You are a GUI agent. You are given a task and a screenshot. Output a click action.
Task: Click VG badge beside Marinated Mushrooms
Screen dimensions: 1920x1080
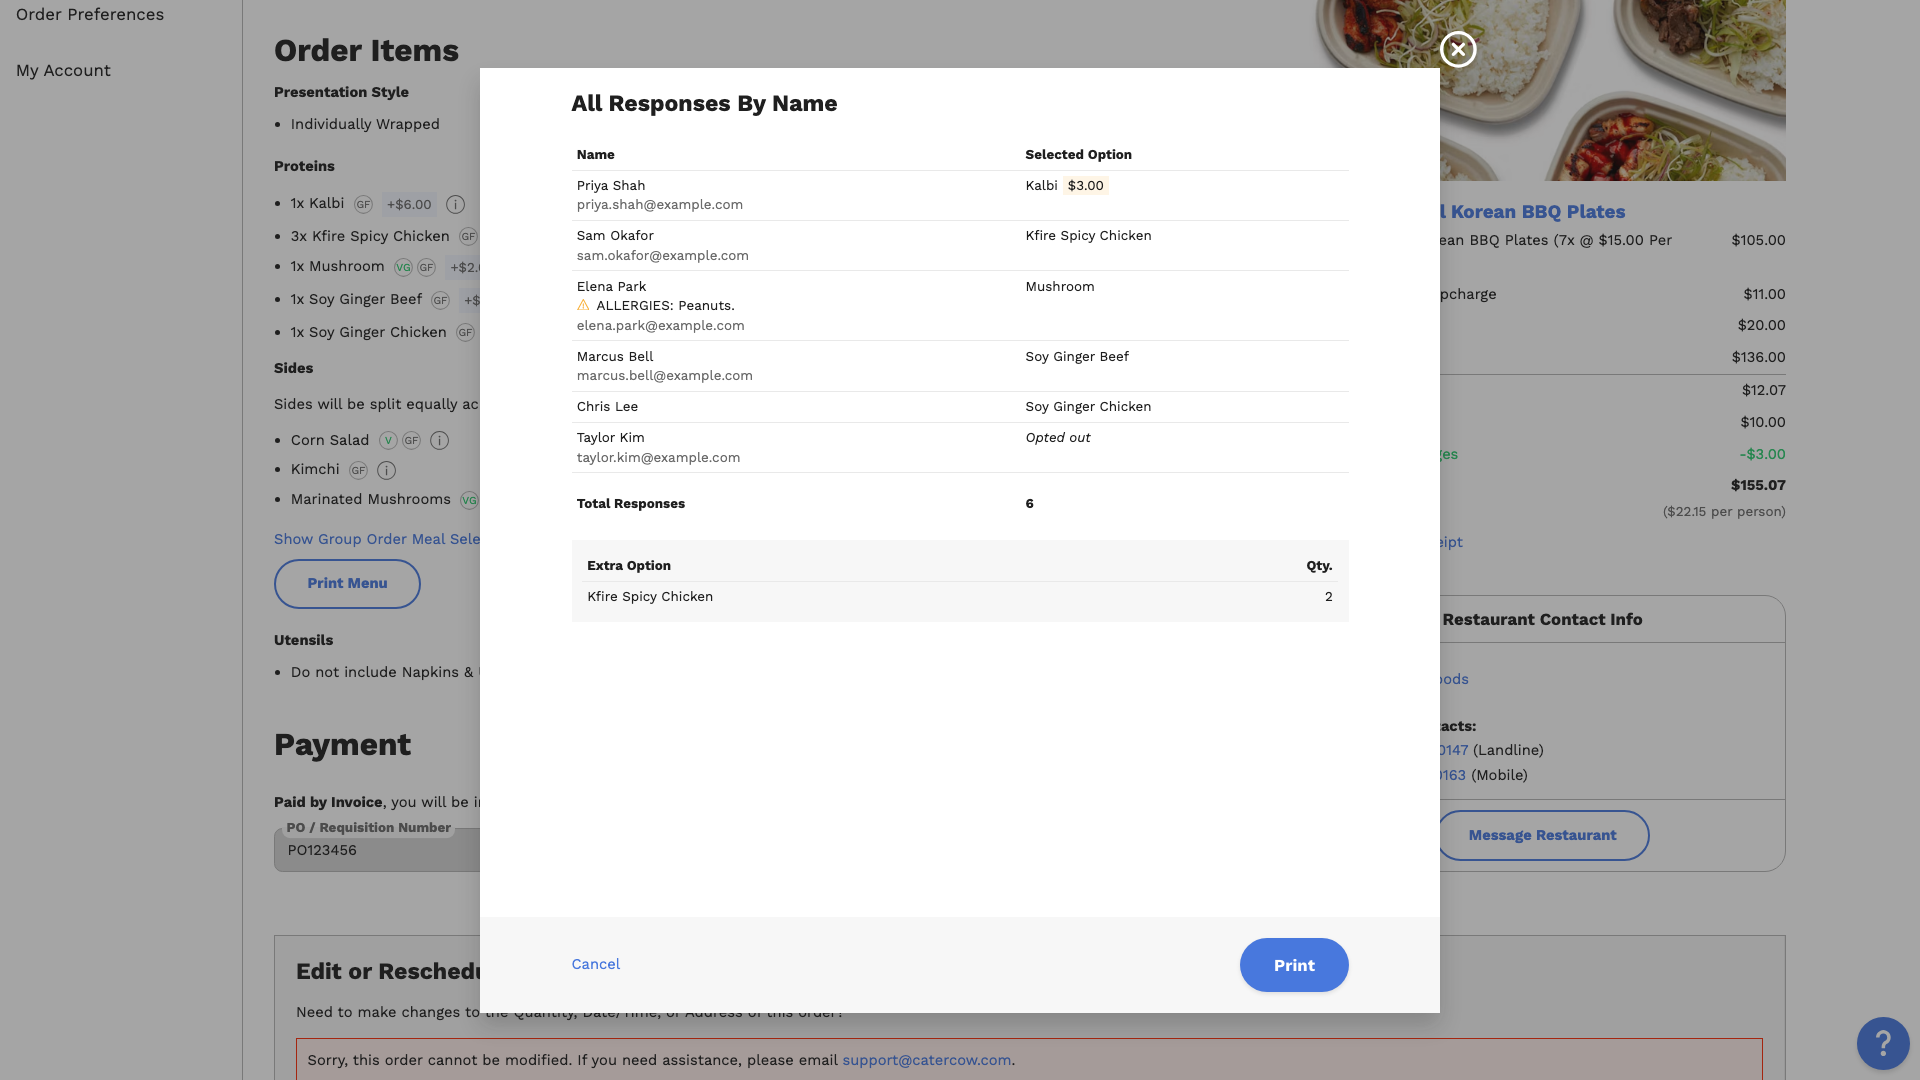coord(469,500)
